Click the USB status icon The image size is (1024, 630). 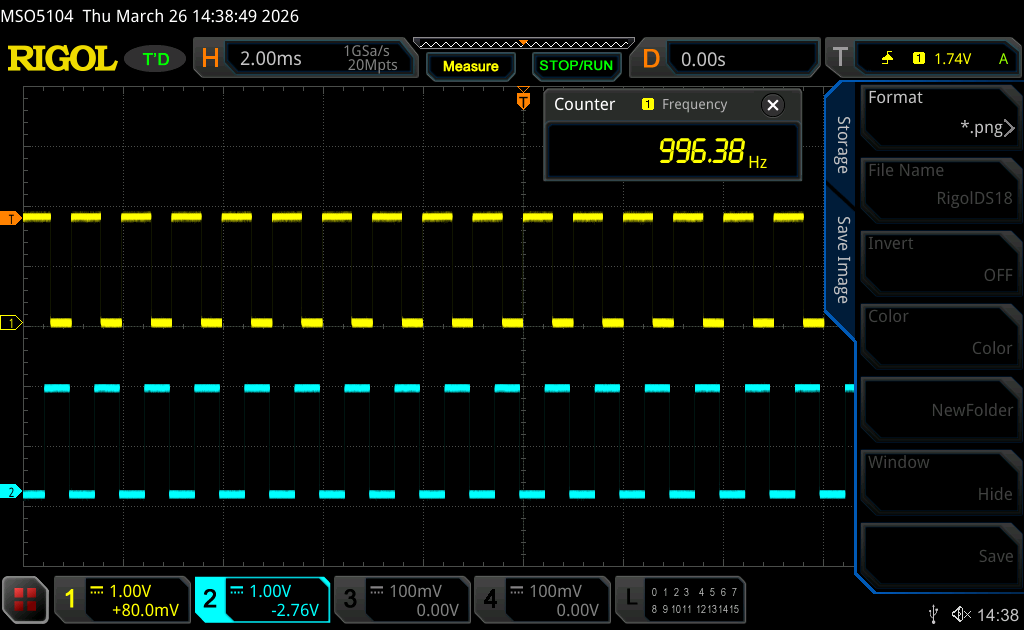(933, 613)
